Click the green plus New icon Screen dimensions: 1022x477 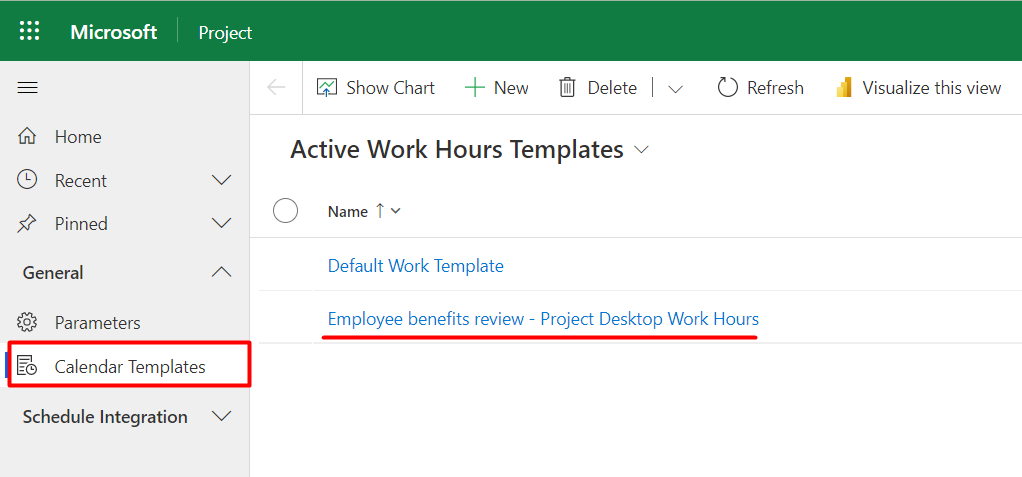pos(475,88)
